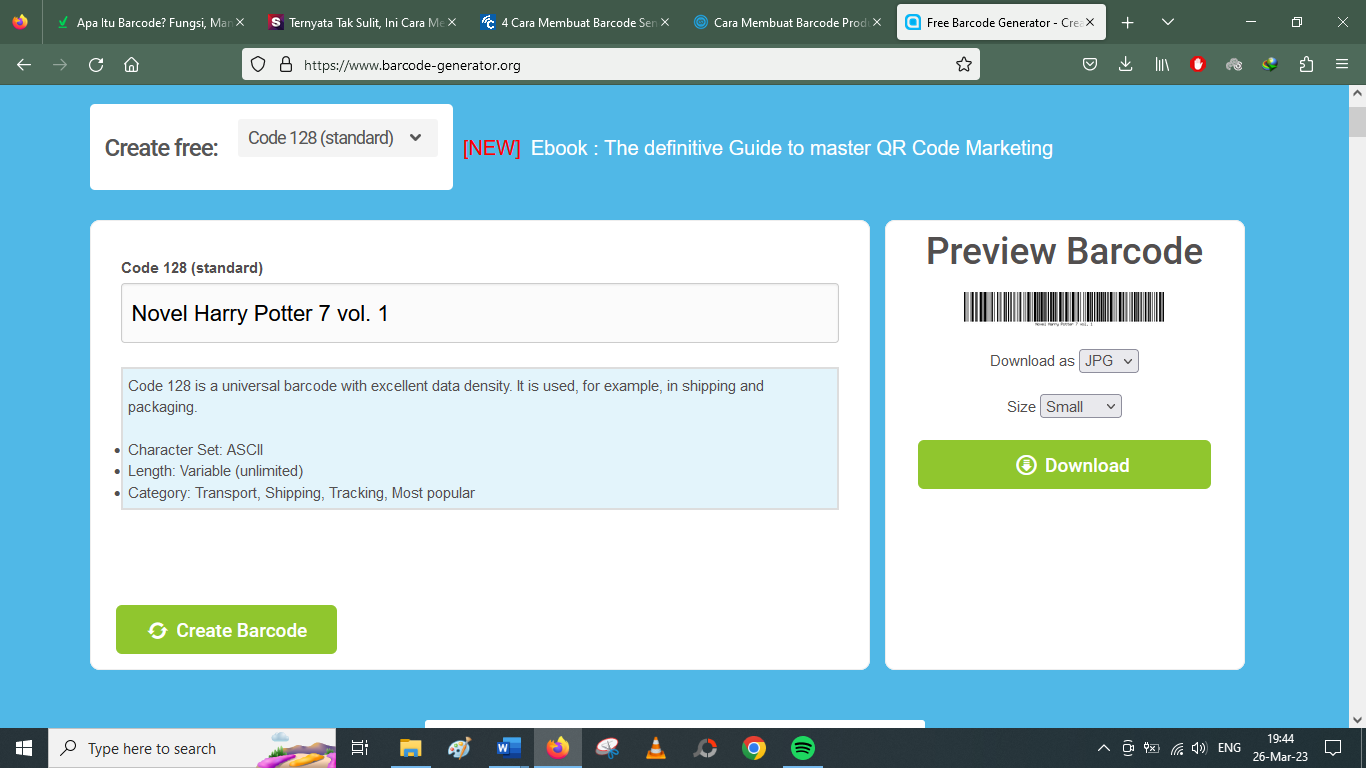Open the 'Download as' JPG format dropdown
This screenshot has height=768, width=1366.
(x=1108, y=361)
